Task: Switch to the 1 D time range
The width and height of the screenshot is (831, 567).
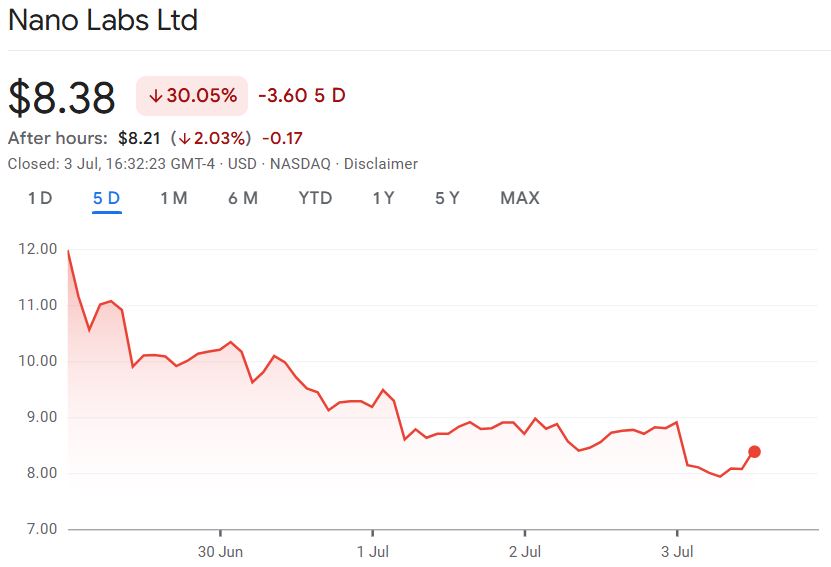Action: [x=39, y=198]
